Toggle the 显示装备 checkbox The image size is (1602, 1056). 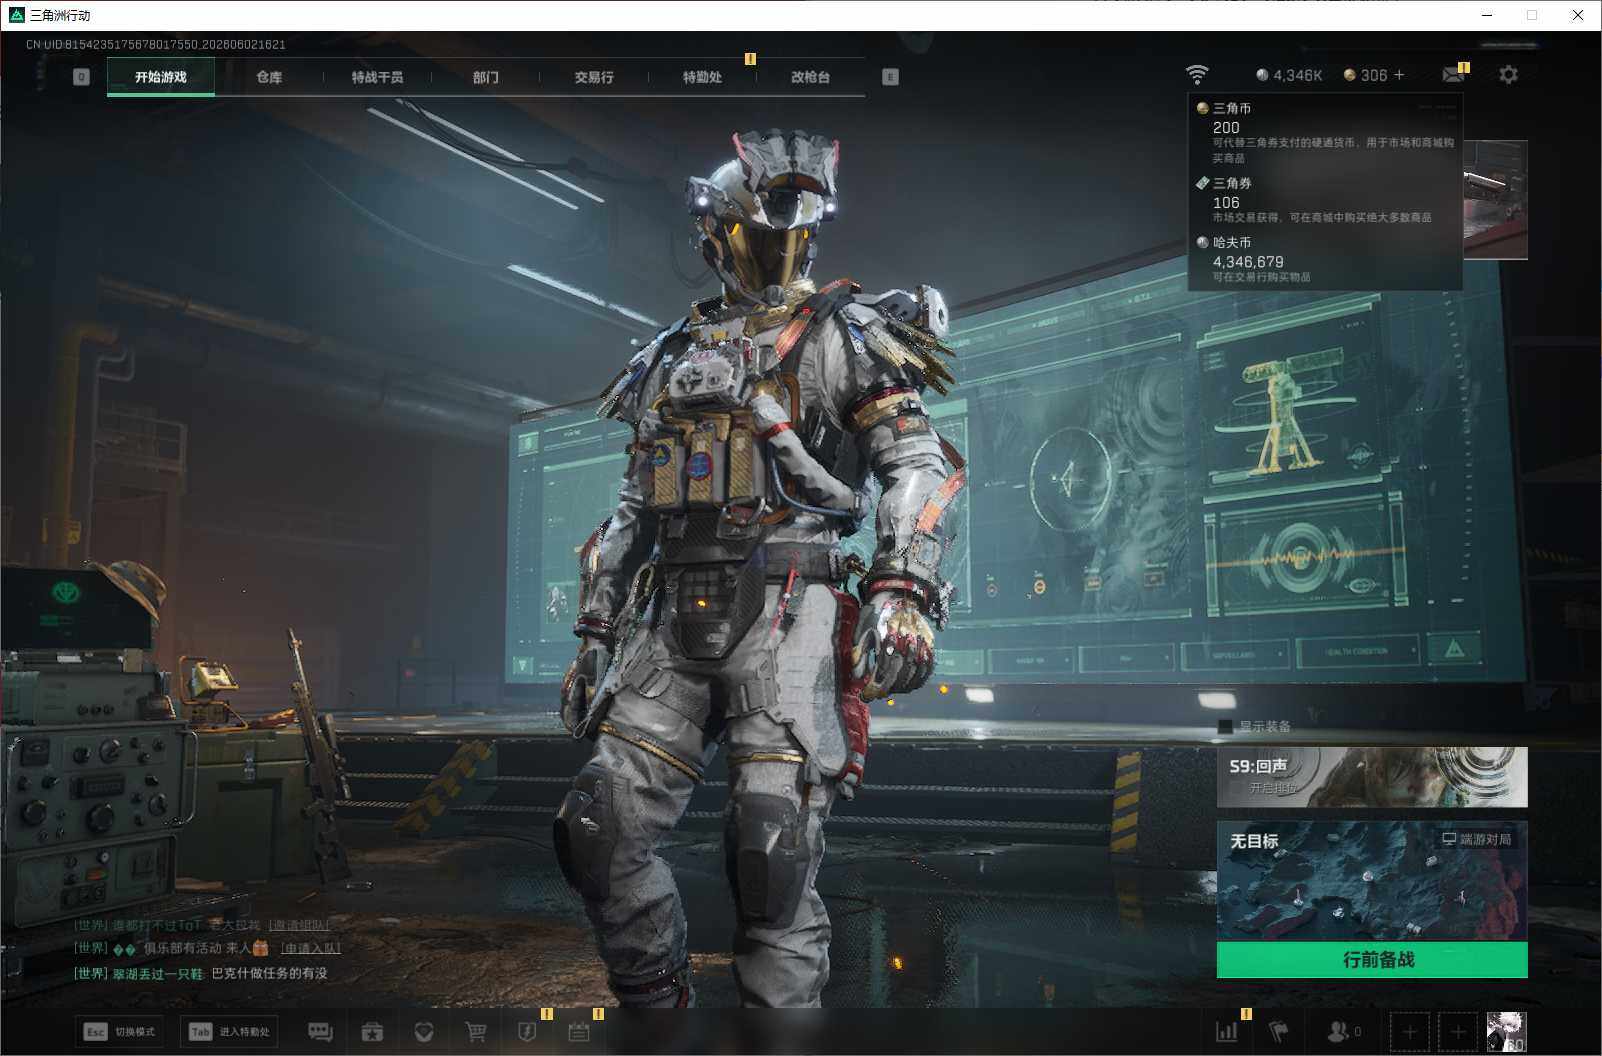click(x=1225, y=727)
